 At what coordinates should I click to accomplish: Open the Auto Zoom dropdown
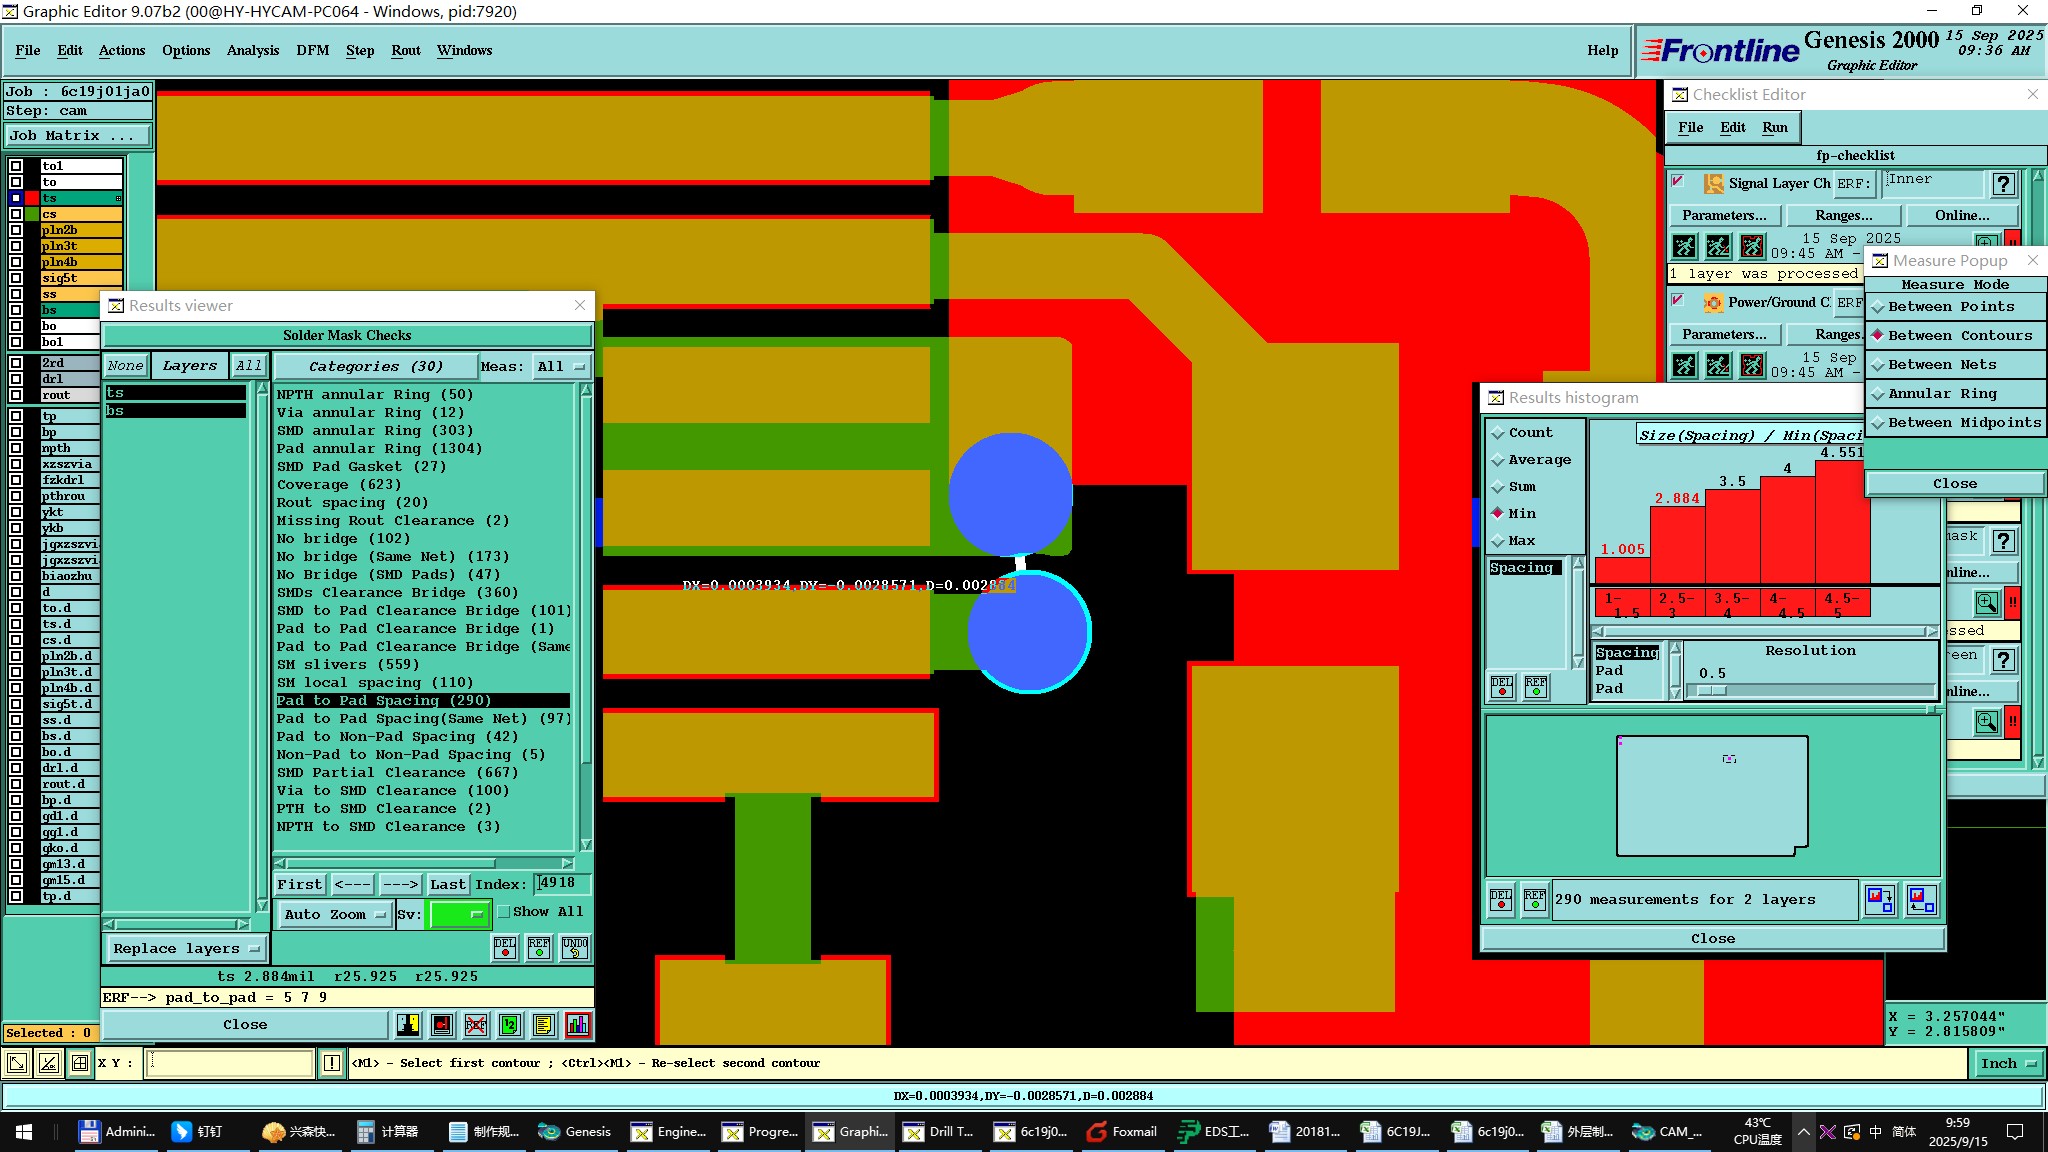tap(334, 914)
